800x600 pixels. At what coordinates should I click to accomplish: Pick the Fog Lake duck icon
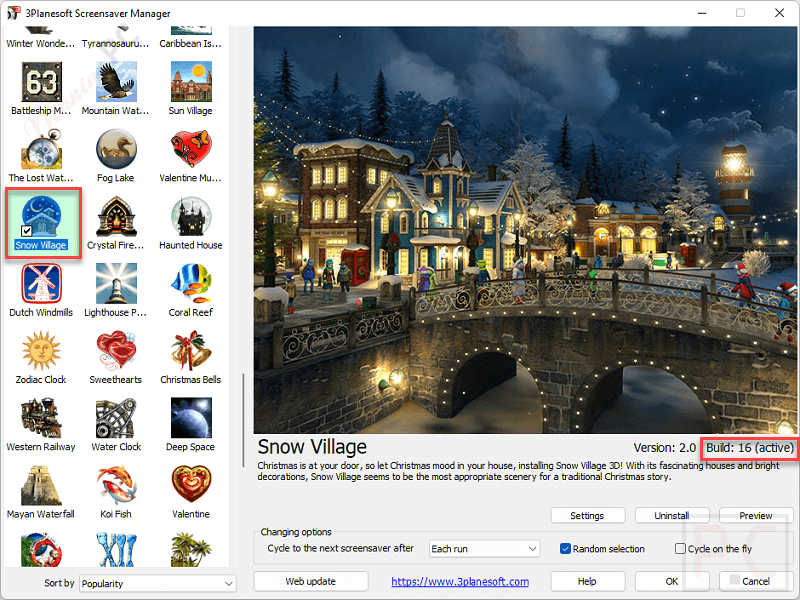click(x=116, y=149)
